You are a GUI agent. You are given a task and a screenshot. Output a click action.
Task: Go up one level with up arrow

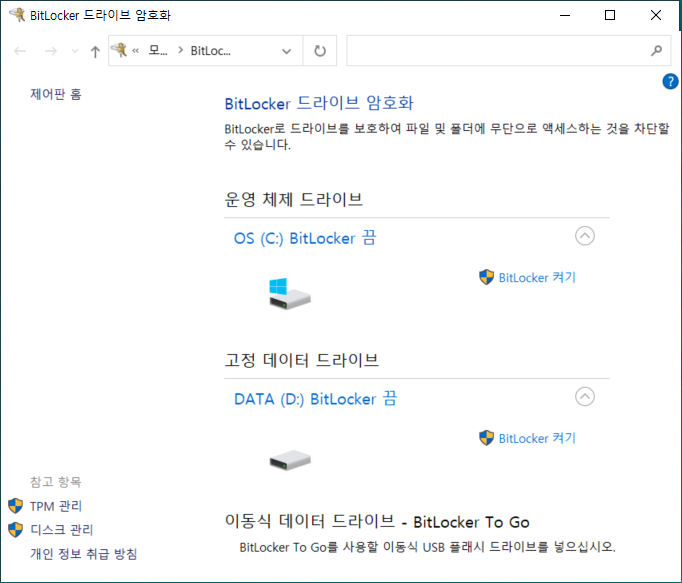coord(95,51)
